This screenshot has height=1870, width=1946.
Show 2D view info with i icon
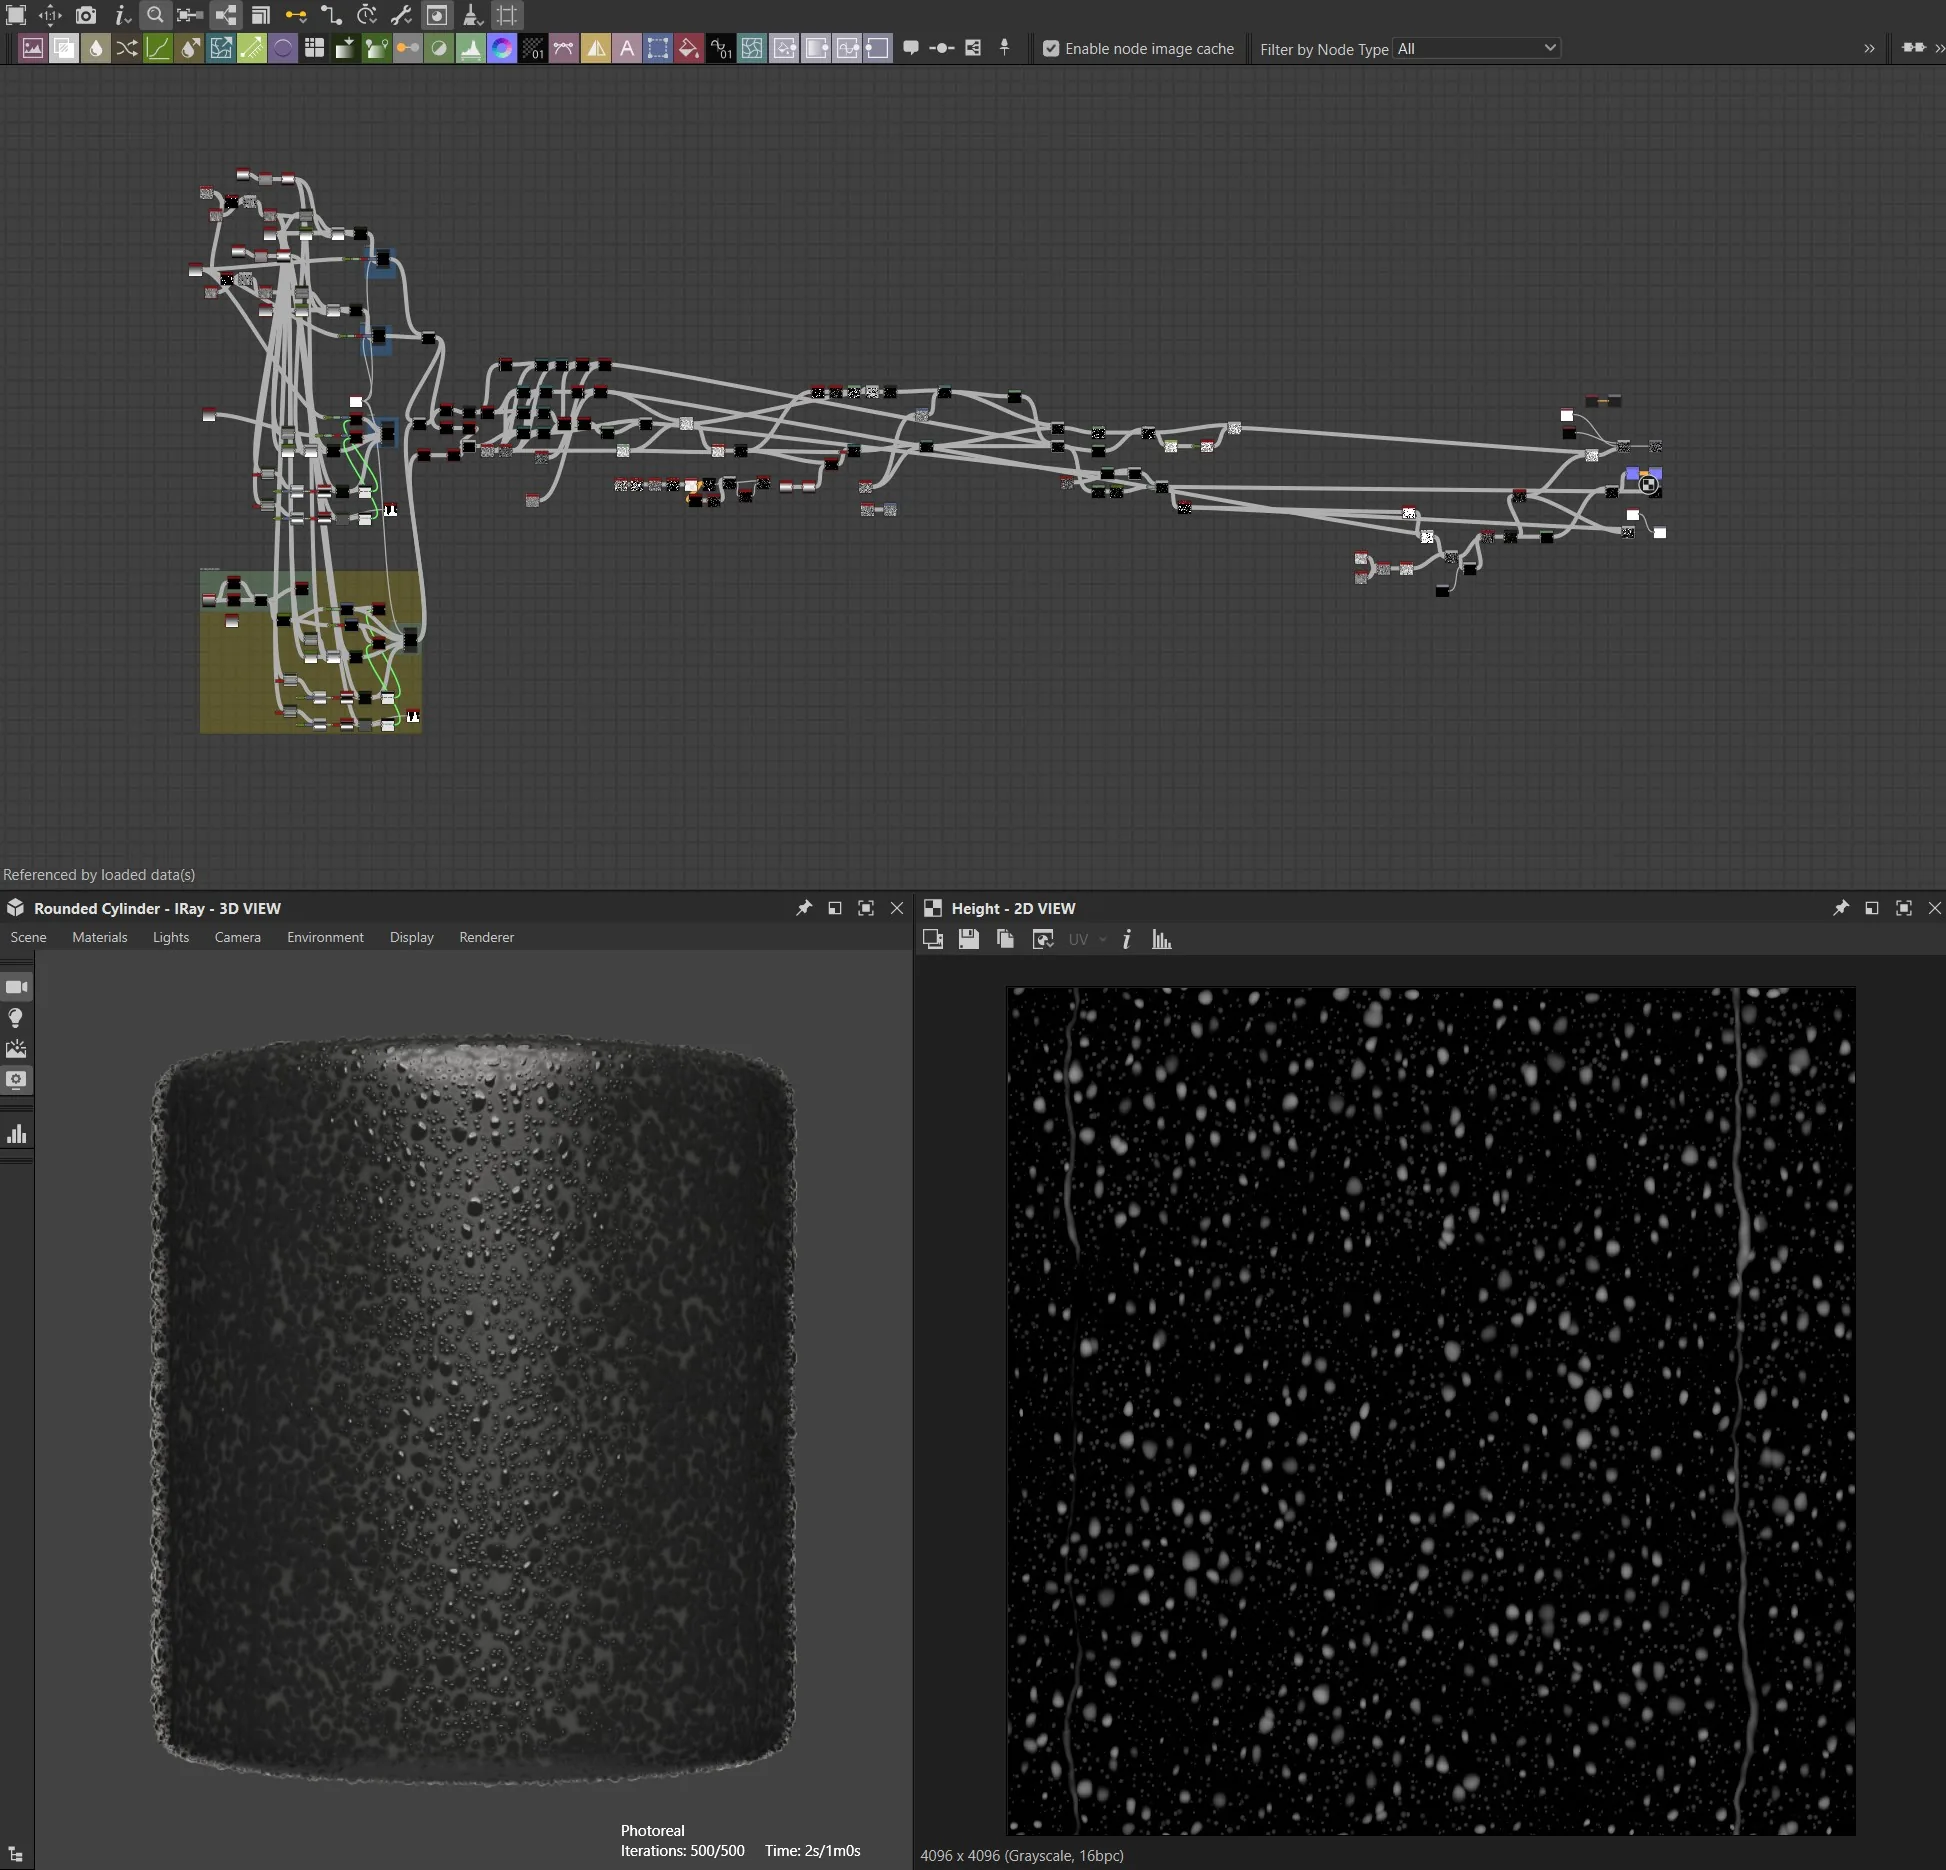click(1127, 939)
